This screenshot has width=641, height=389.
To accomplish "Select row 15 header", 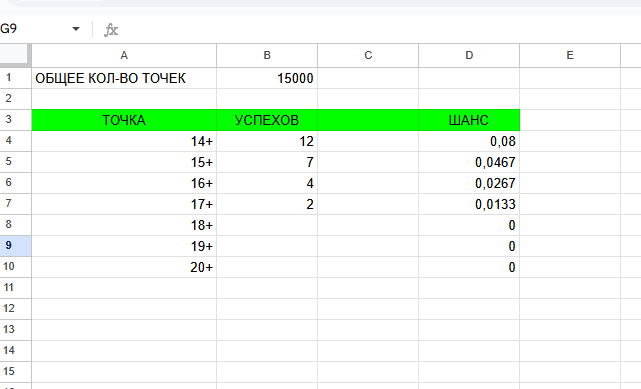I will coord(16,372).
